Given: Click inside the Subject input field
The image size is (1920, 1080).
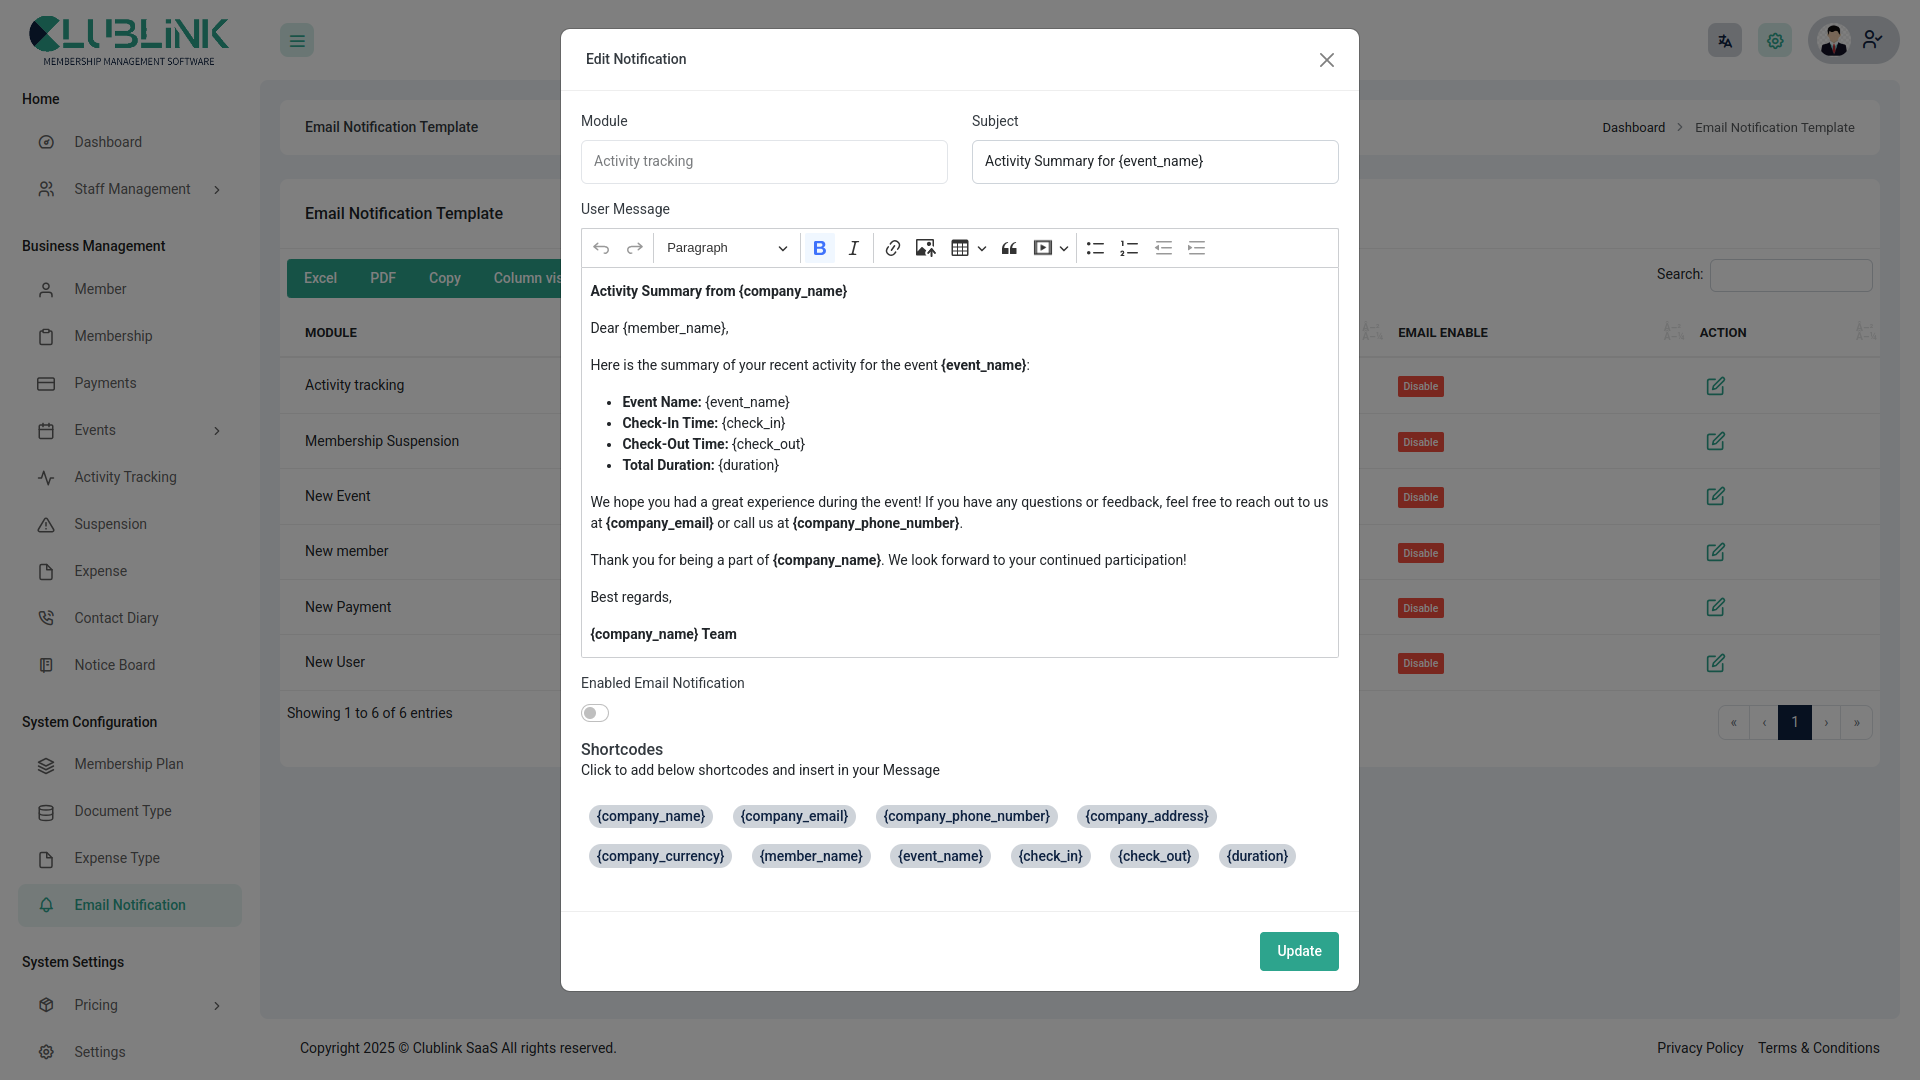Looking at the screenshot, I should click(x=1154, y=161).
